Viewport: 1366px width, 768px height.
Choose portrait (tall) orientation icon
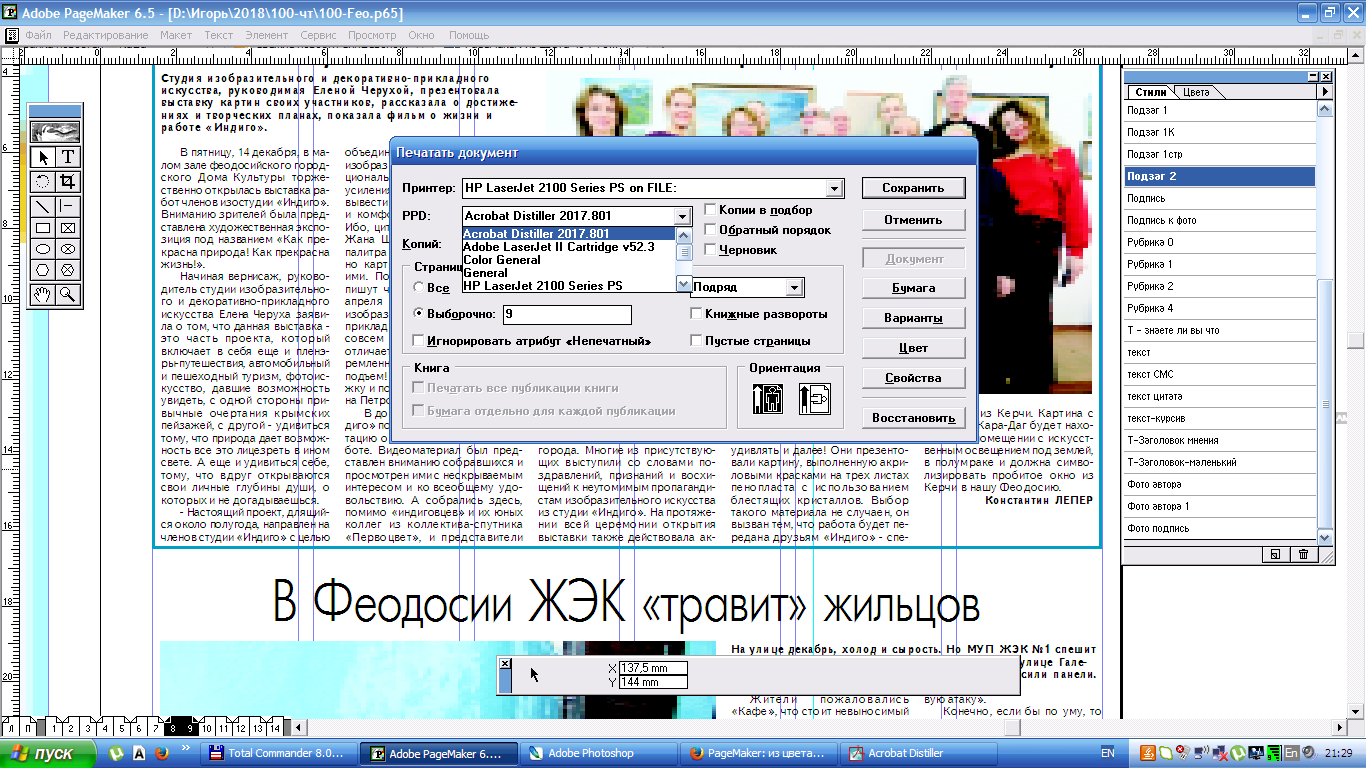click(x=768, y=400)
